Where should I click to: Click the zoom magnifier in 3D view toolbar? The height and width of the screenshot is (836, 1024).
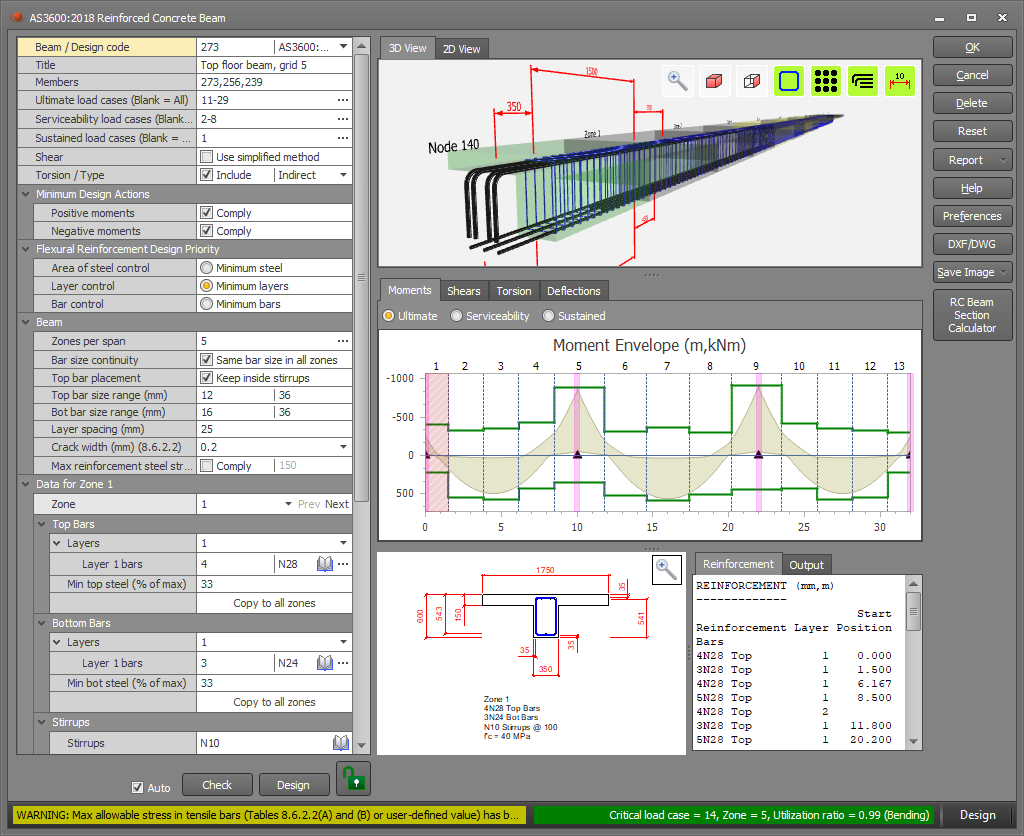coord(677,81)
